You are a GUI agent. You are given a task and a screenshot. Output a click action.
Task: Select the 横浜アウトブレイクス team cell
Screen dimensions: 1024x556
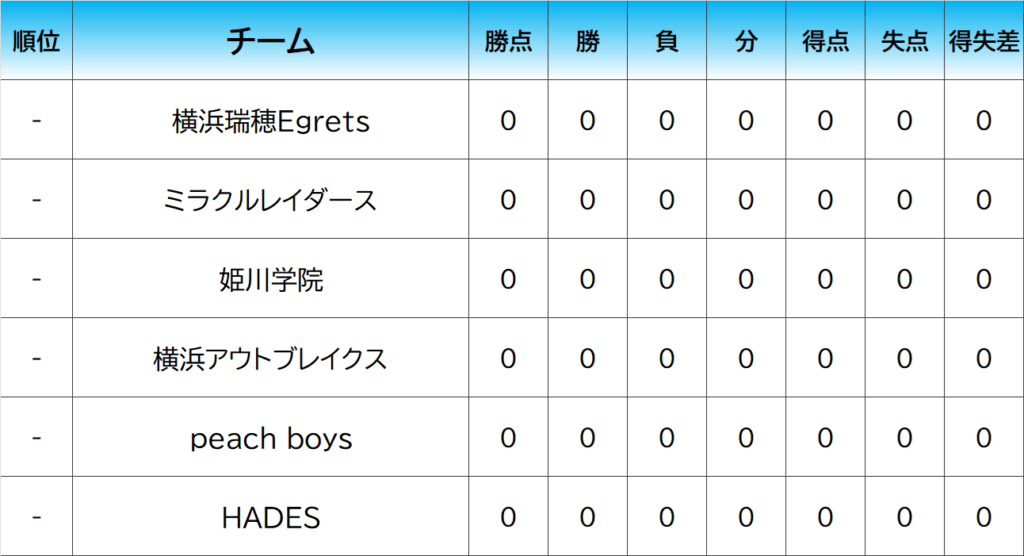[x=271, y=359]
